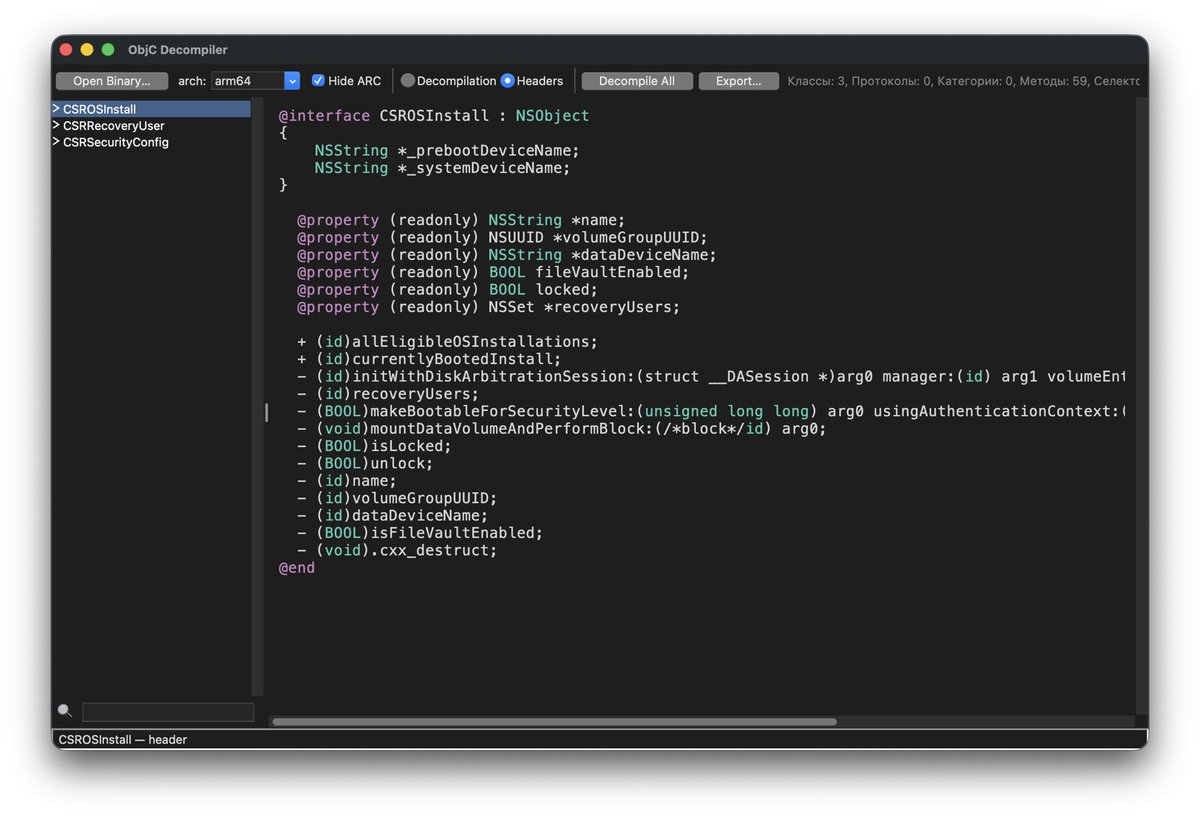This screenshot has width=1200, height=818.
Task: Close the ObjC Decompiler window
Action: click(x=66, y=49)
